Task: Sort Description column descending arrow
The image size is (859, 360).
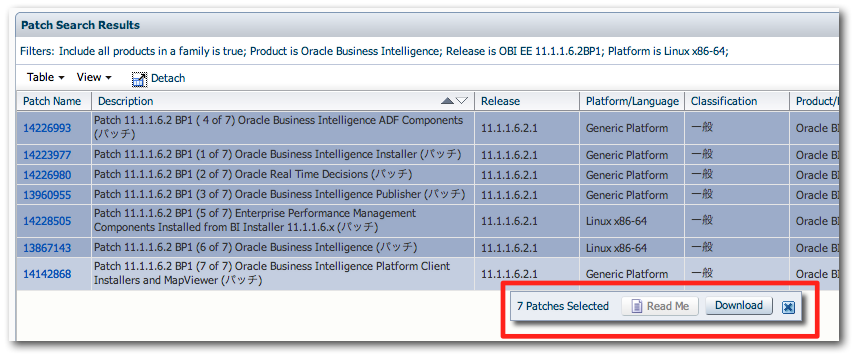Action: pos(462,101)
